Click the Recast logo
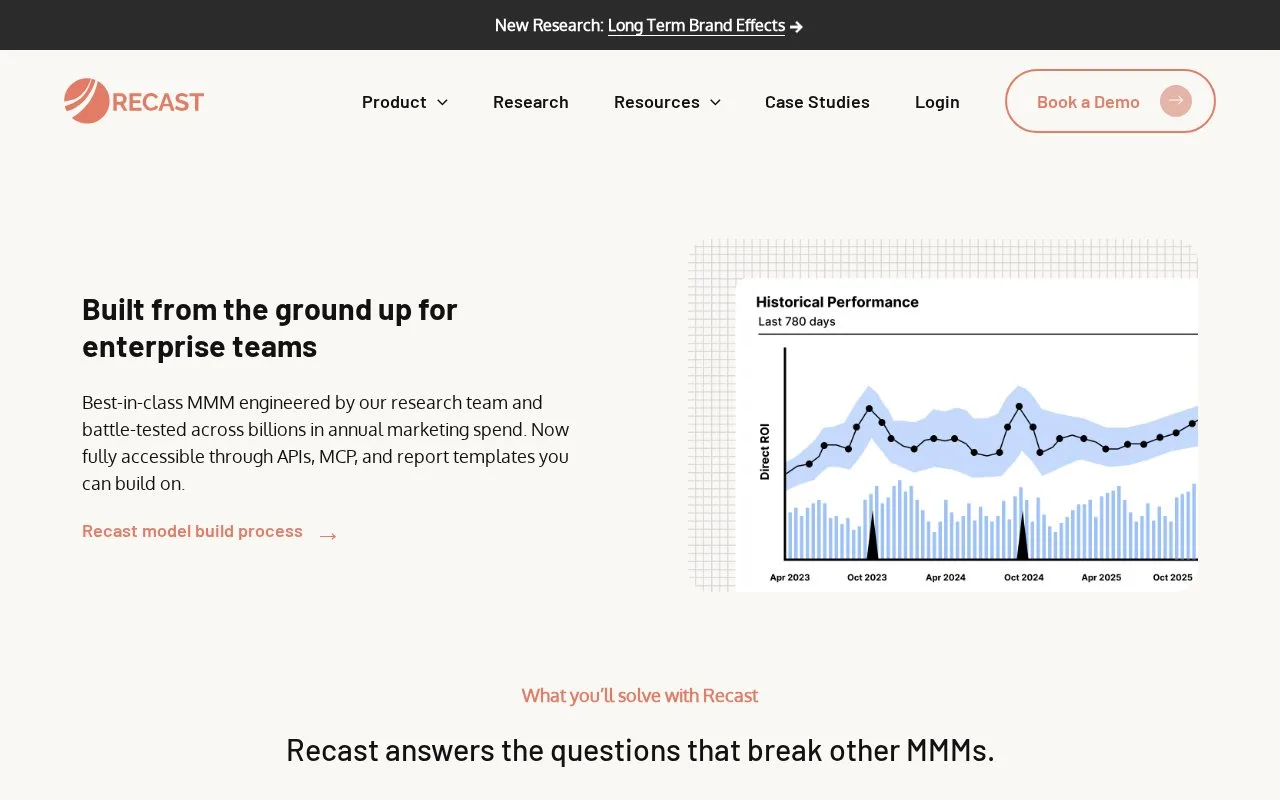Screen dimensions: 1280x800 point(134,101)
